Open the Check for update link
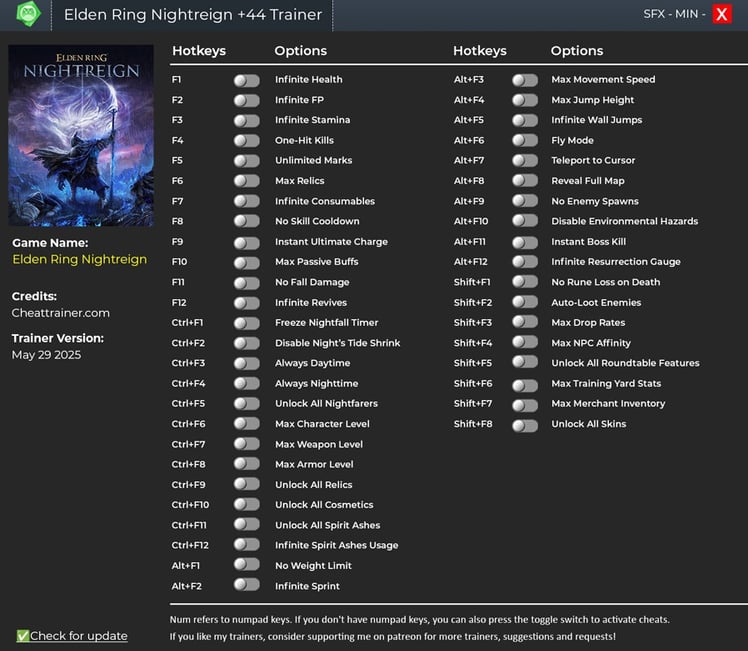The image size is (748, 651). click(79, 636)
